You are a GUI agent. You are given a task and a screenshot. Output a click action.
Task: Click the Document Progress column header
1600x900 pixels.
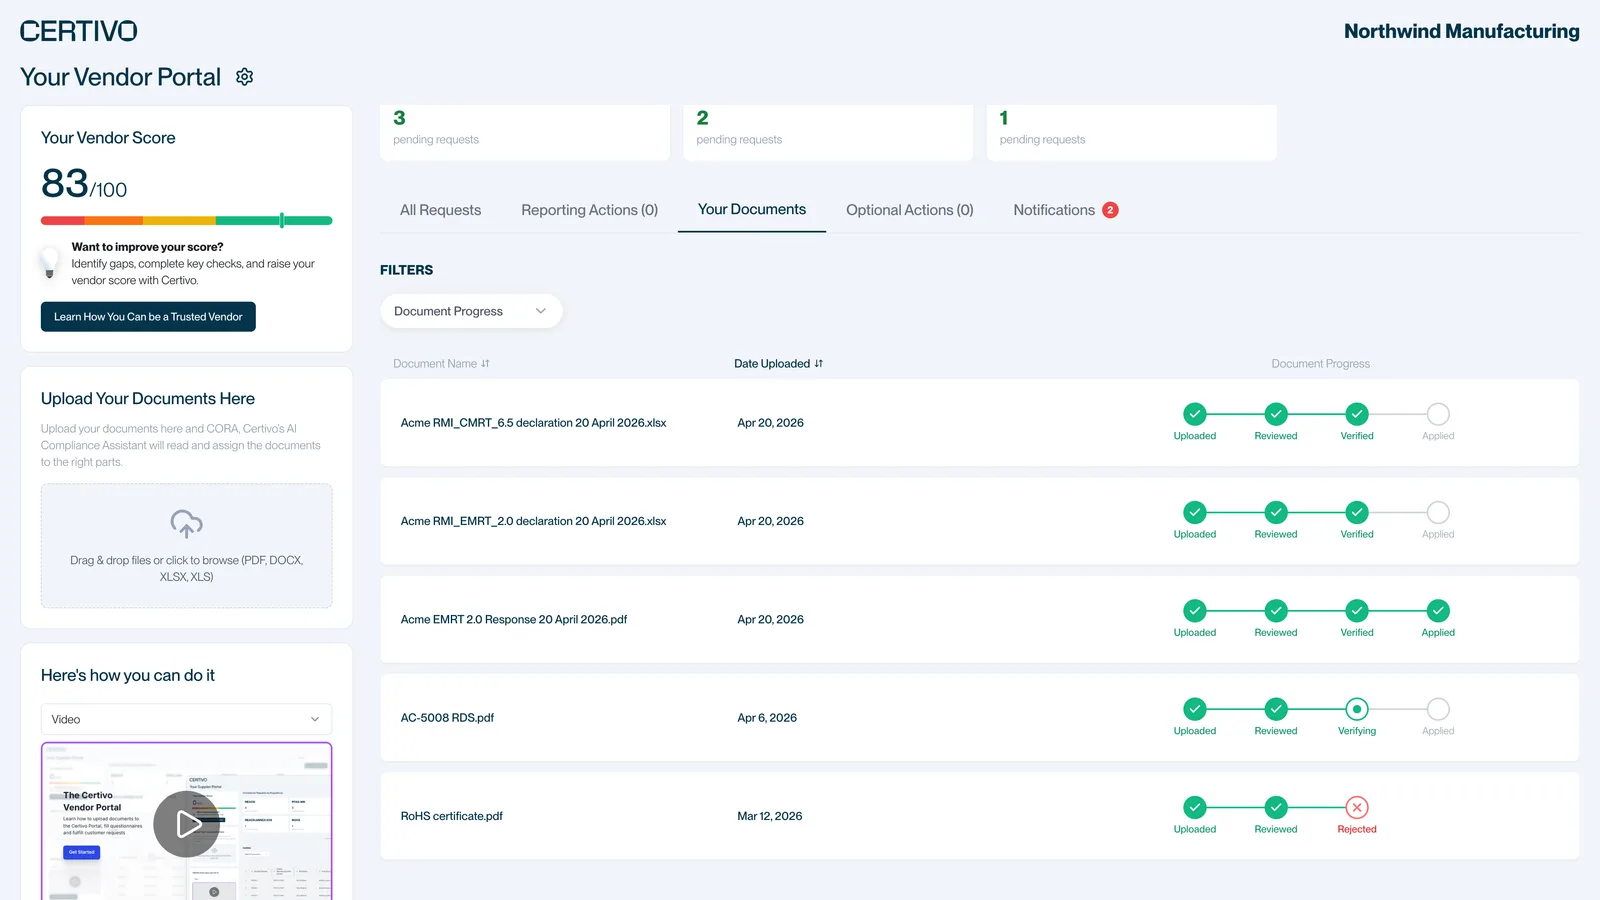[x=1320, y=364]
